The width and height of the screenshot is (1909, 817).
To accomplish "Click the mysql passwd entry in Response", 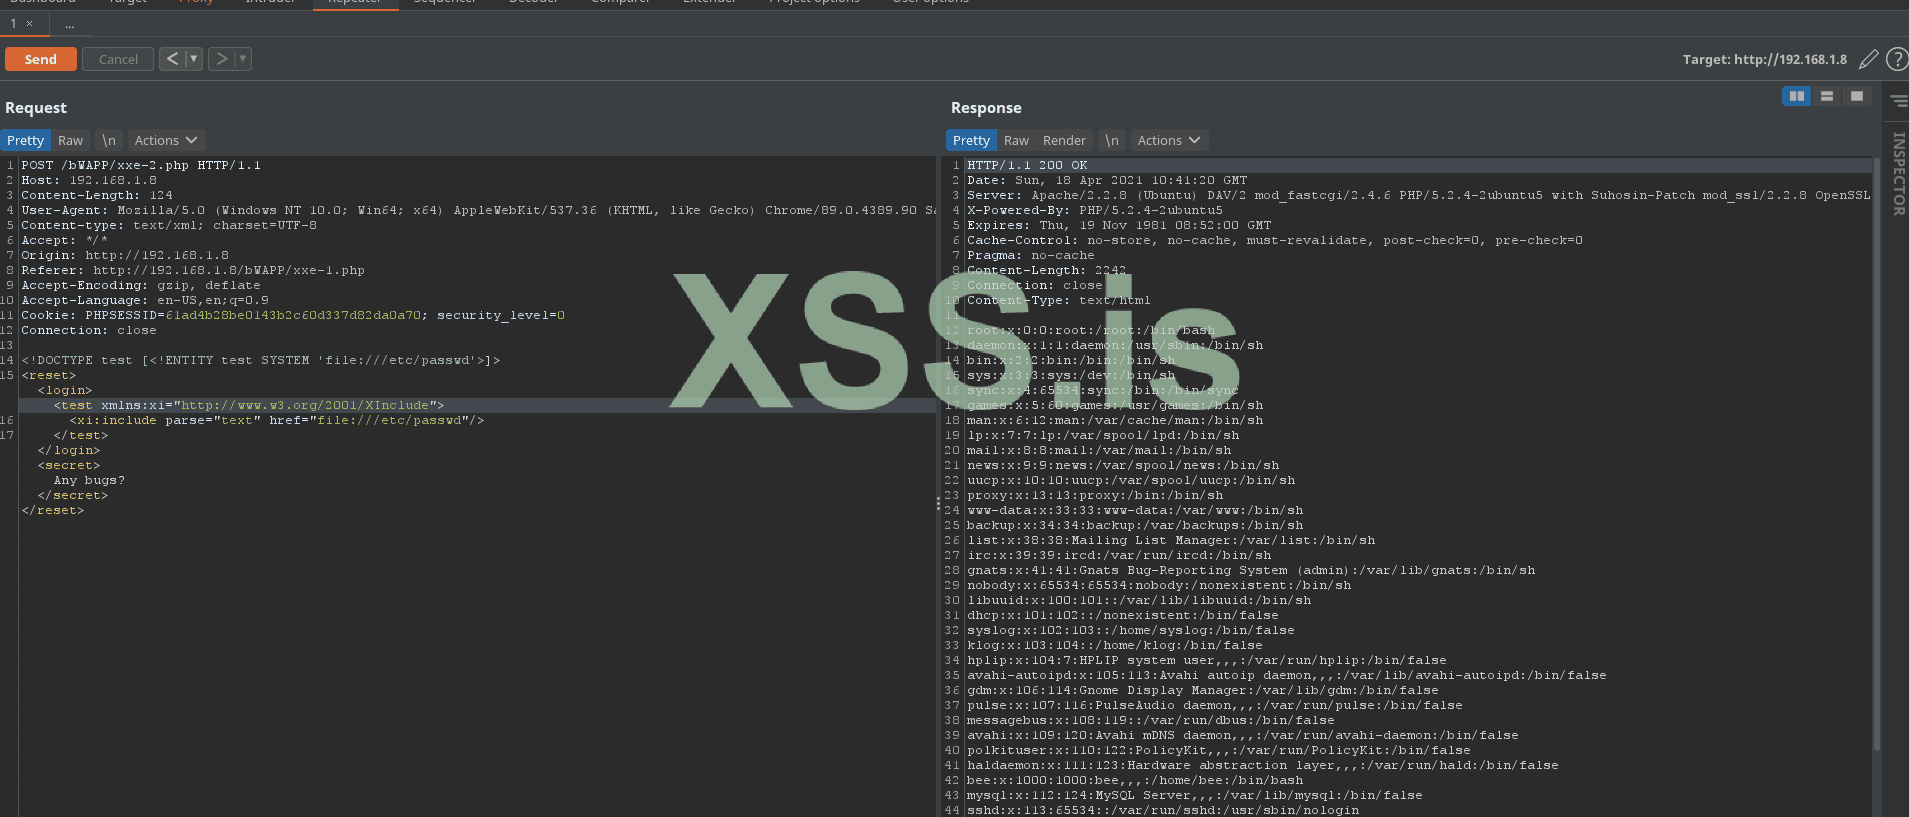I will tap(1195, 796).
